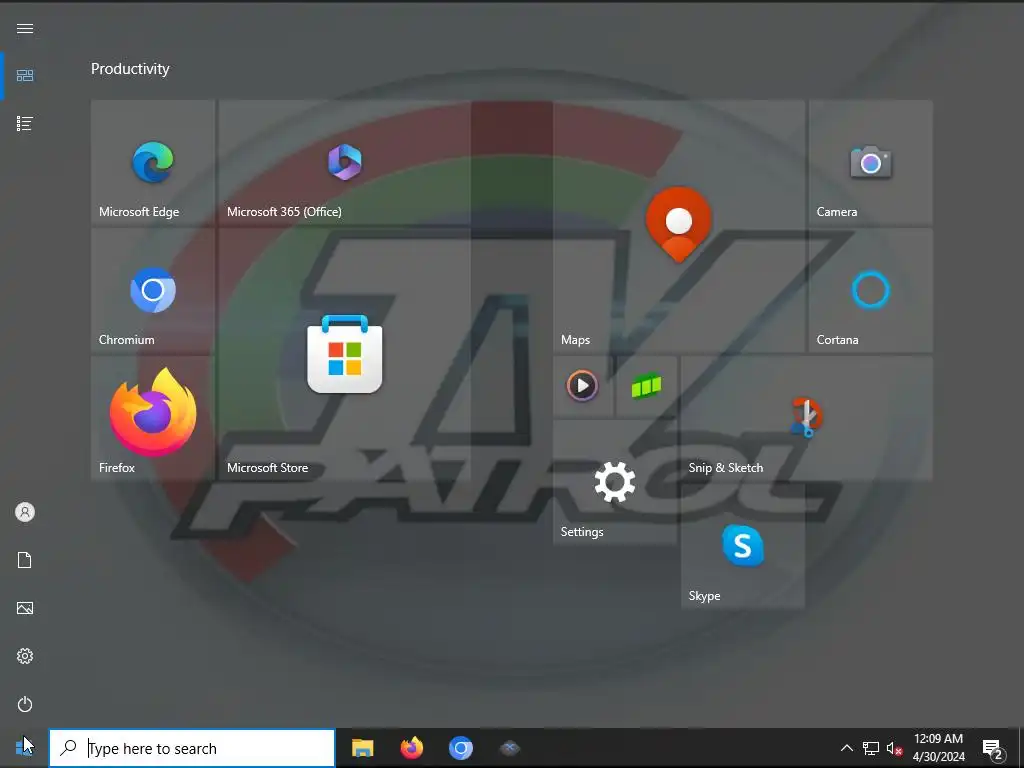Image resolution: width=1024 pixels, height=768 pixels.
Task: Open the Microsoft Edge tile
Action: pos(153,162)
